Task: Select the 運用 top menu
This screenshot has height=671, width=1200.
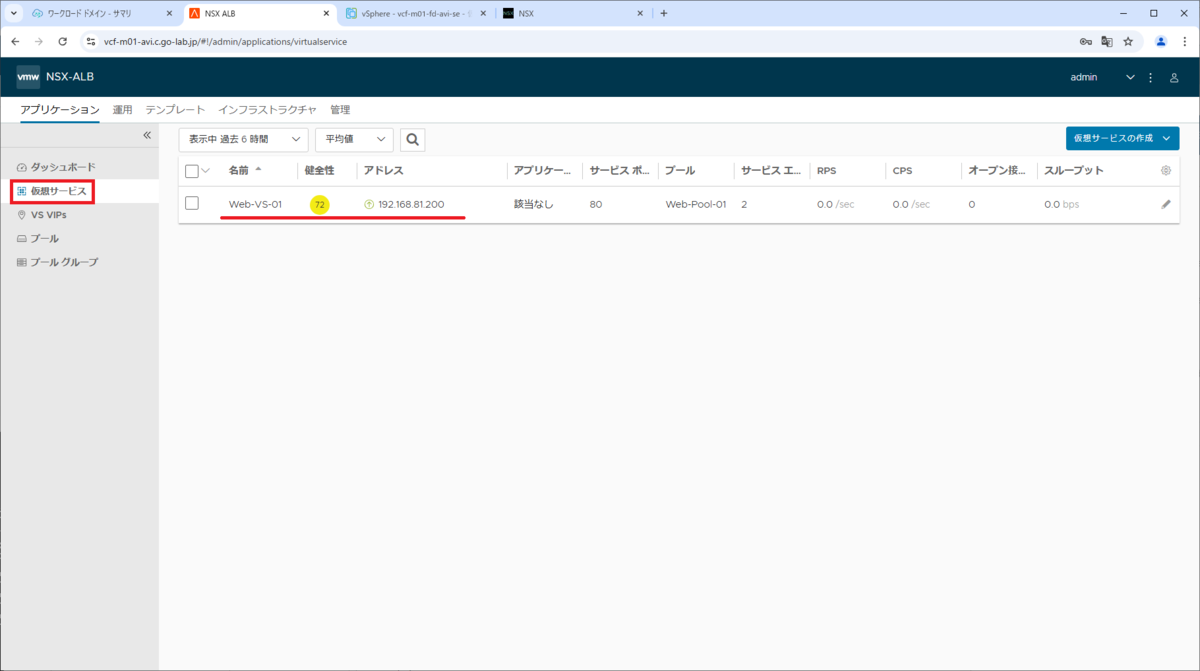Action: click(x=122, y=110)
